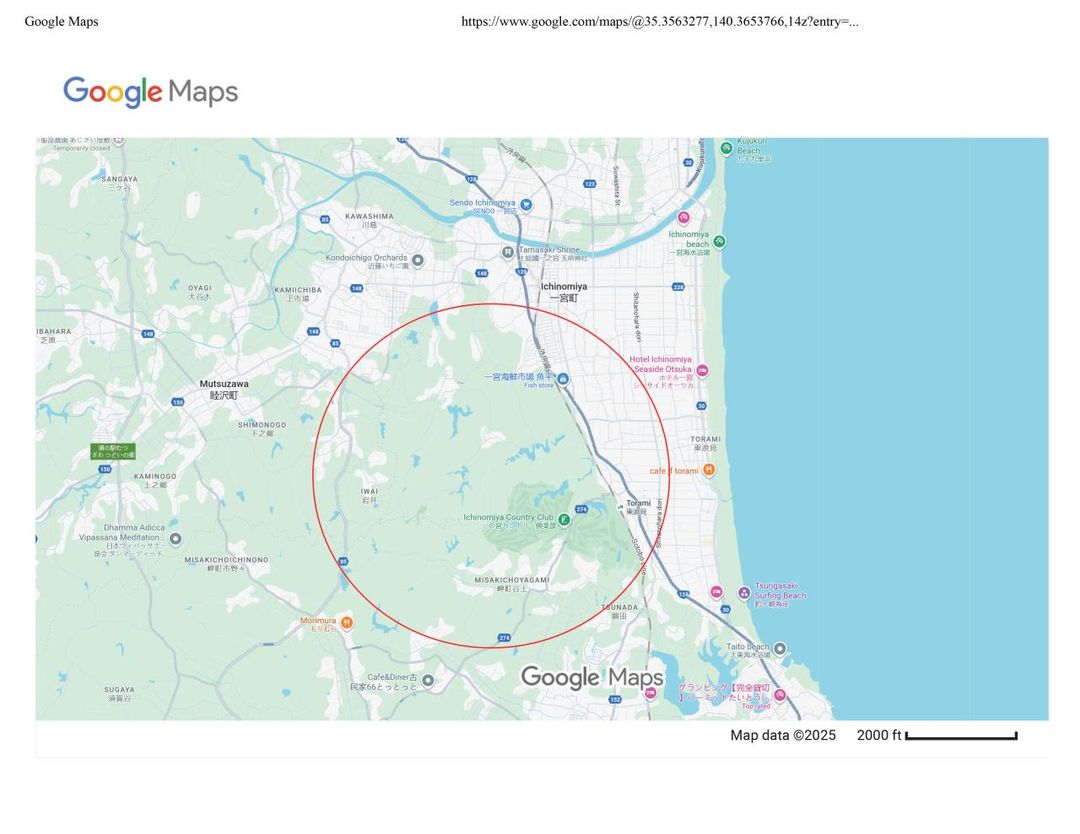Screen dimensions: 1080x834
Task: Open the Cafe&Diner gray pin
Action: pyautogui.click(x=428, y=680)
